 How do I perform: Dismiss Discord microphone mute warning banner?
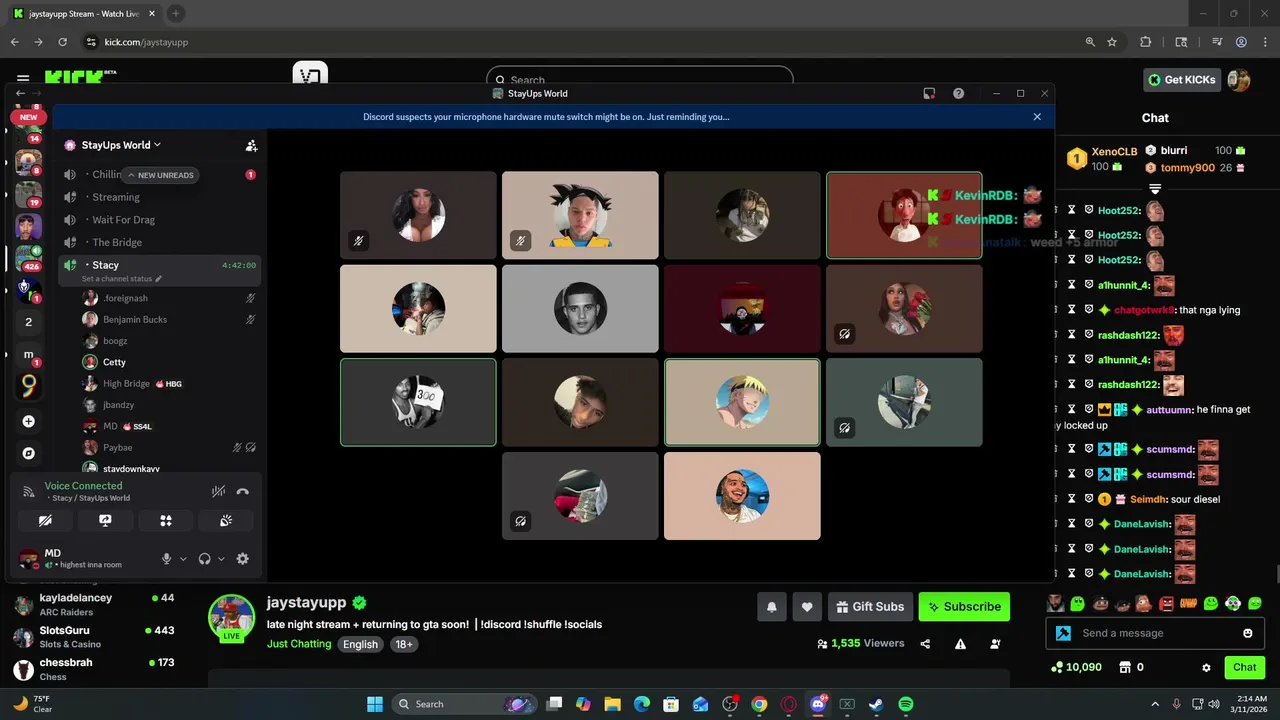[x=1037, y=117]
